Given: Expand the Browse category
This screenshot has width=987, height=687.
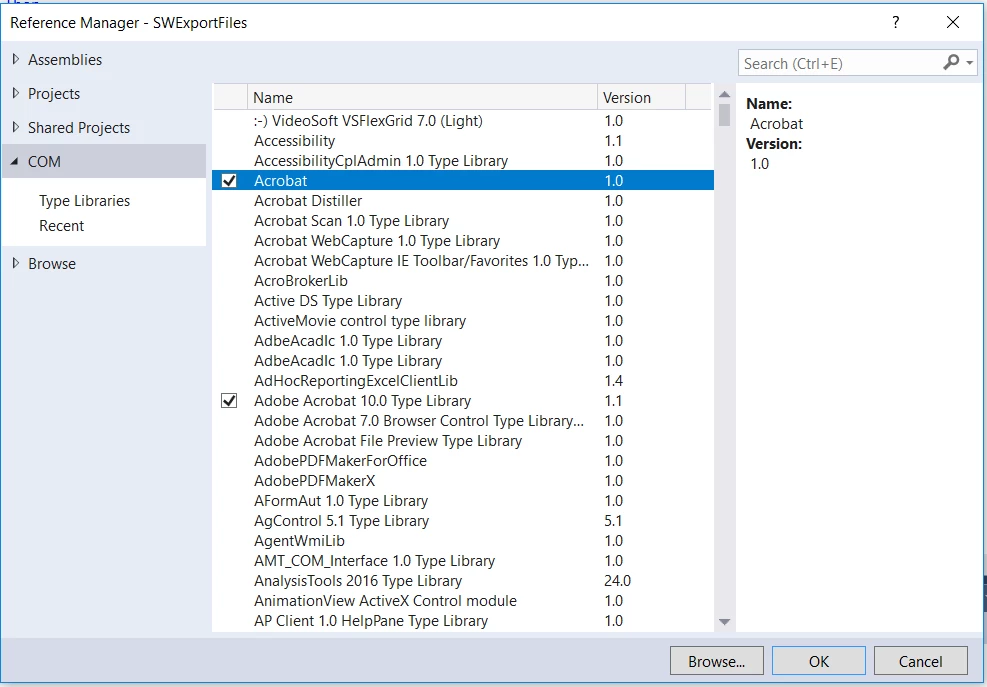Looking at the screenshot, I should [16, 263].
